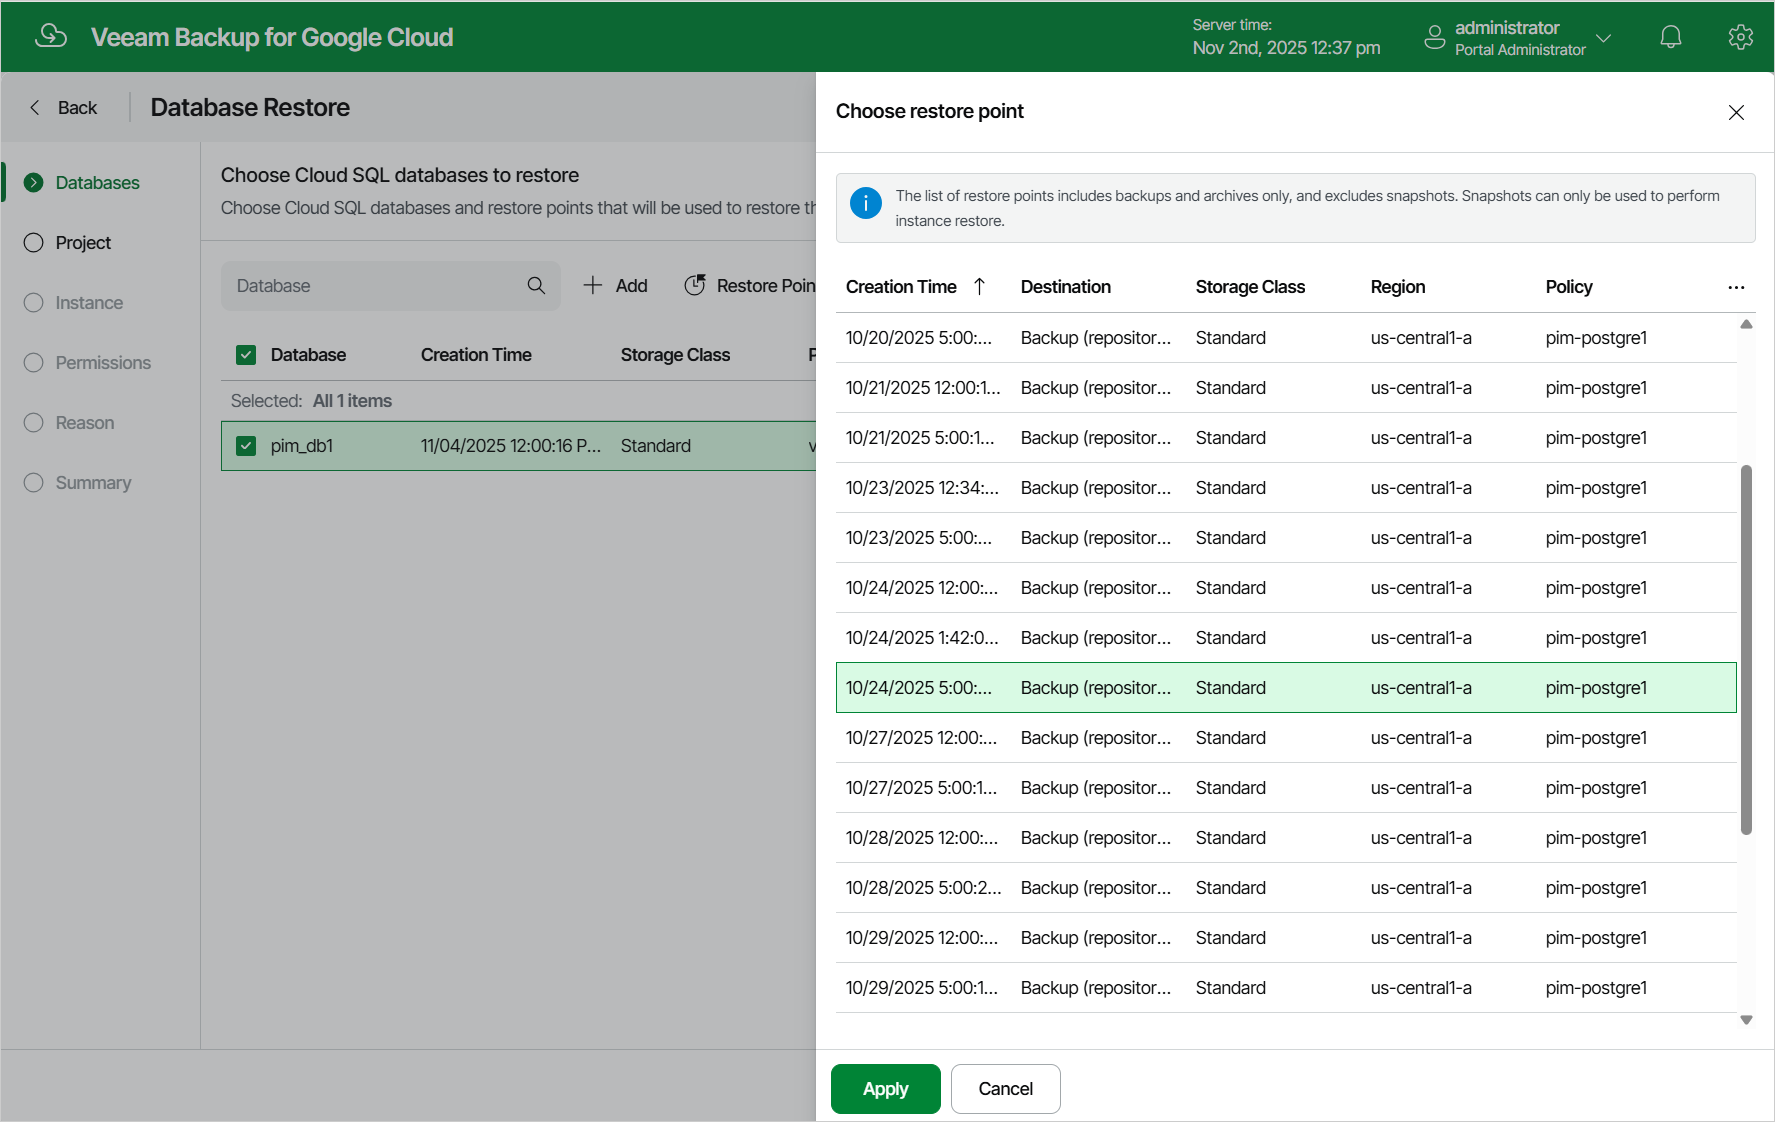Viewport: 1775px width, 1122px height.
Task: Select restore point 10/27/2025 12:00
Action: pos(1286,738)
